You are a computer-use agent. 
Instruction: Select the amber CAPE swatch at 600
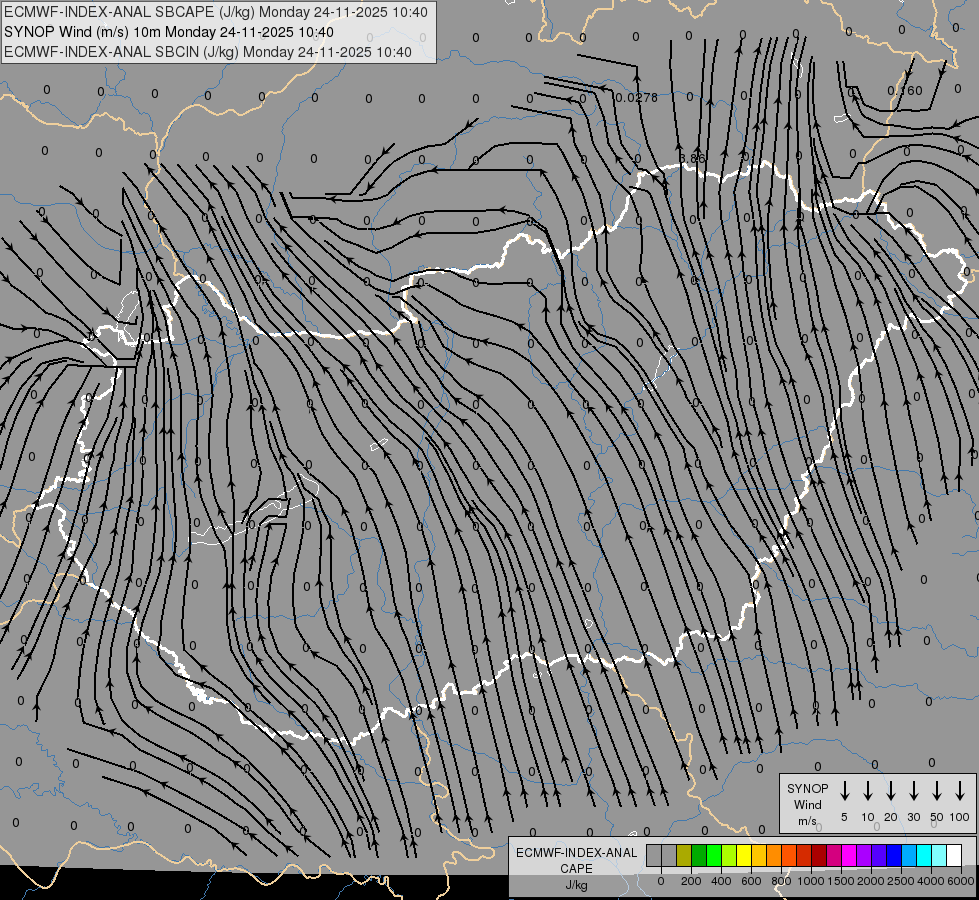pos(759,855)
